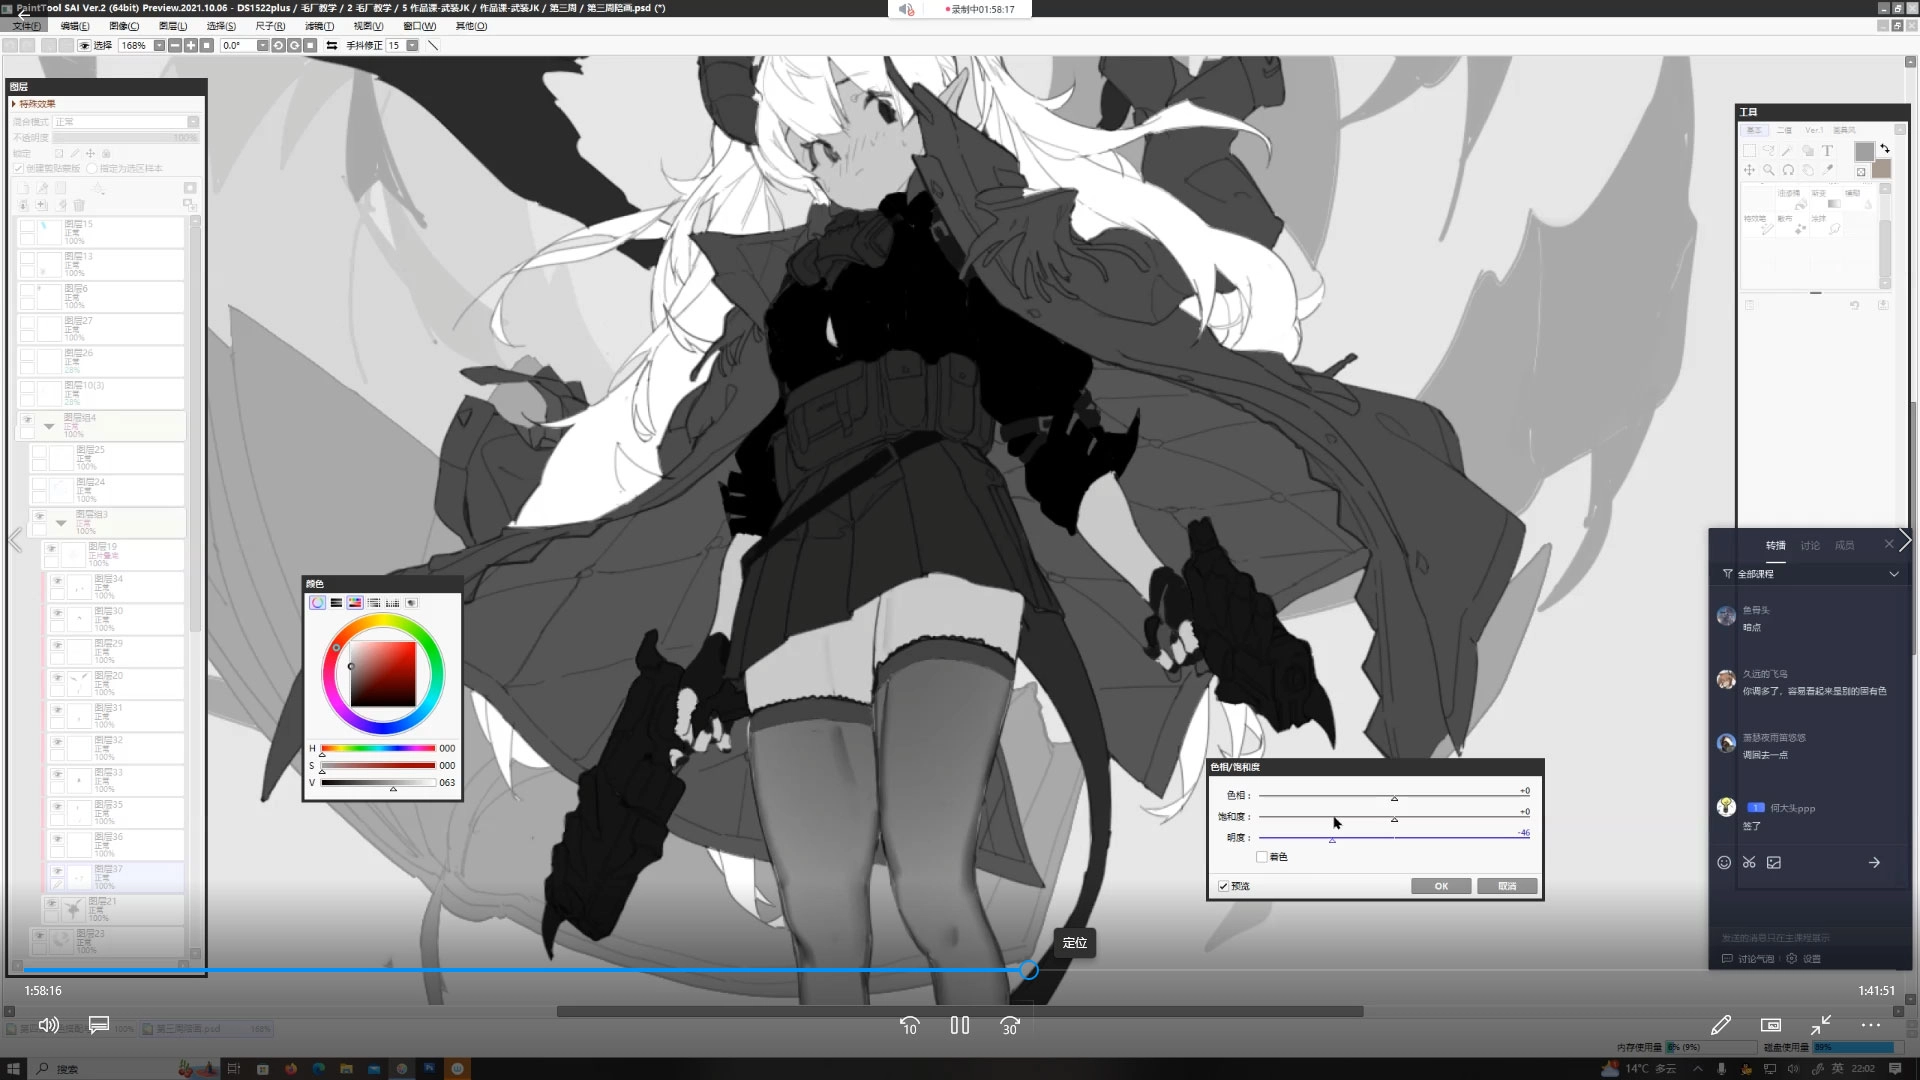Open the more options ellipsis in player
Screen dimensions: 1920x1080
point(1871,1025)
